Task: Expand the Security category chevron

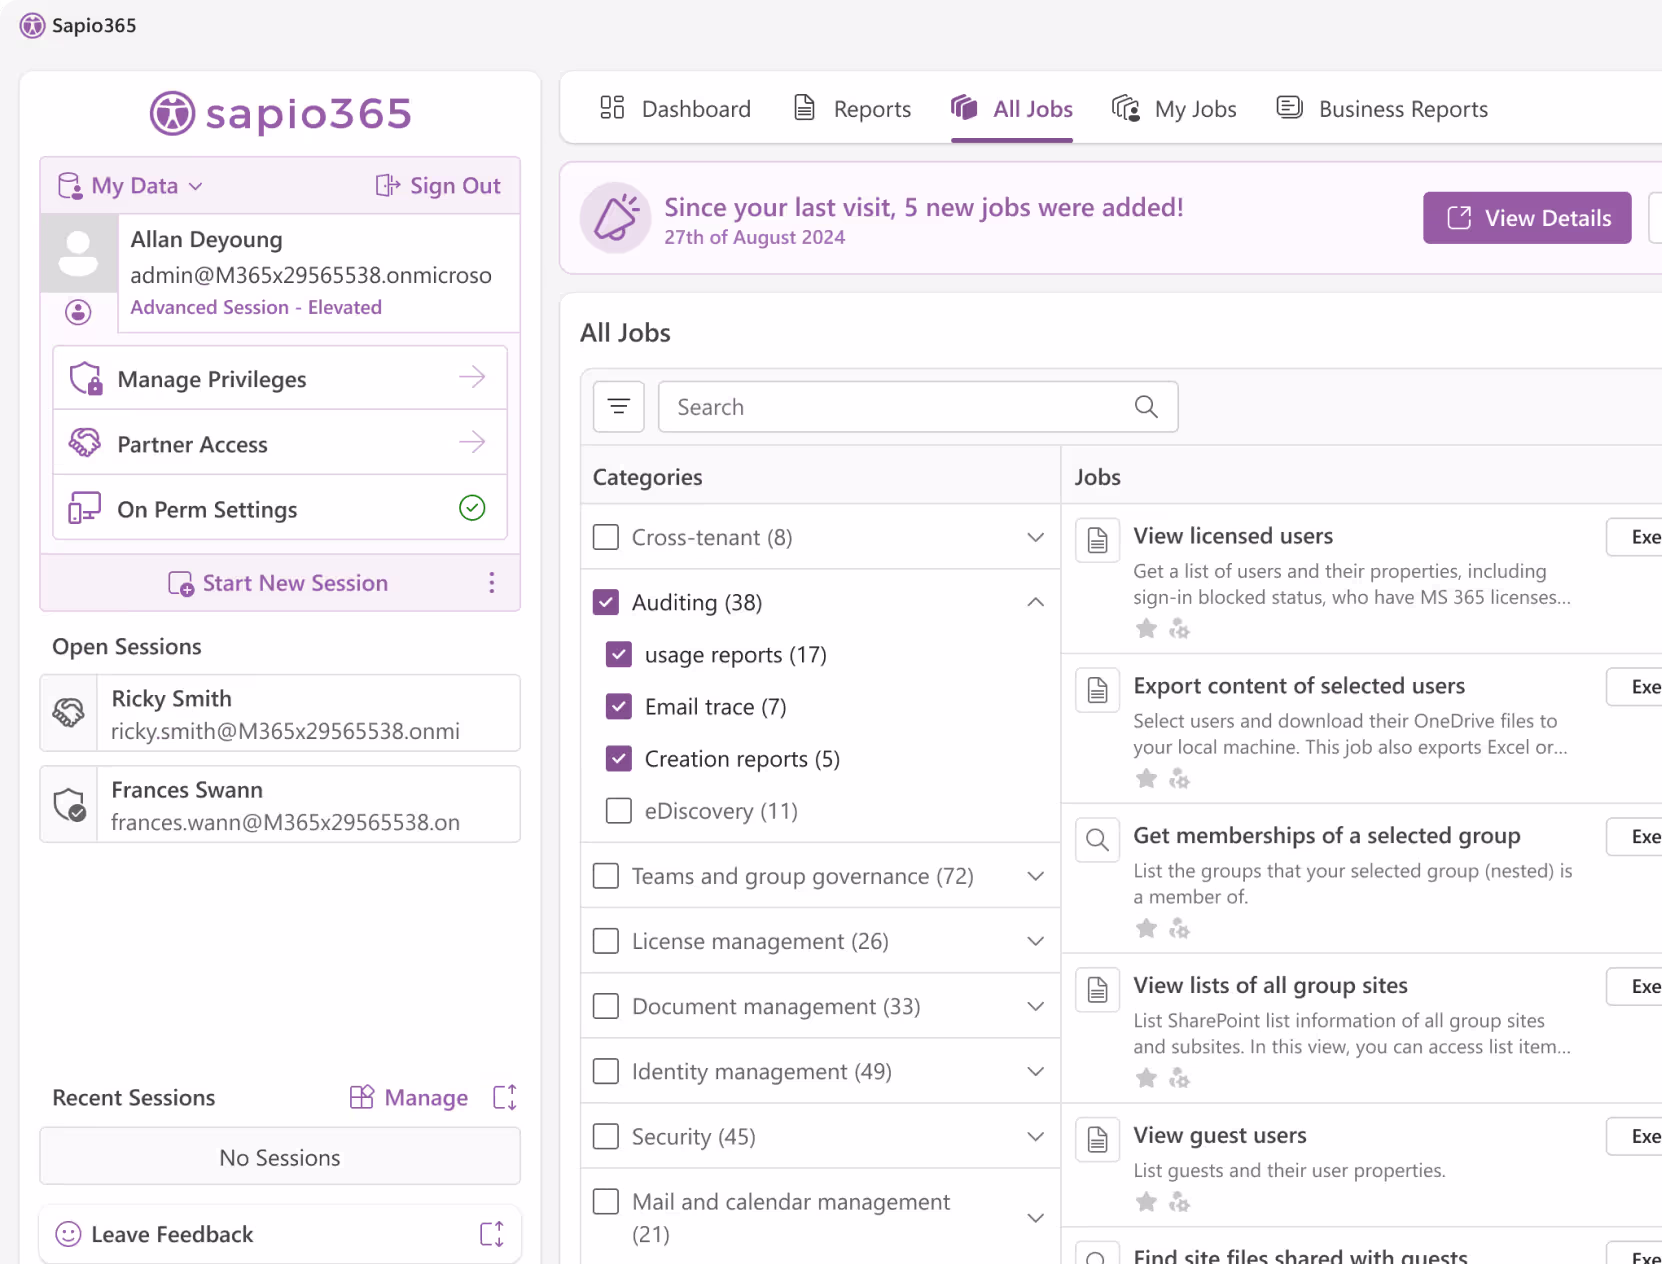Action: click(1036, 1136)
